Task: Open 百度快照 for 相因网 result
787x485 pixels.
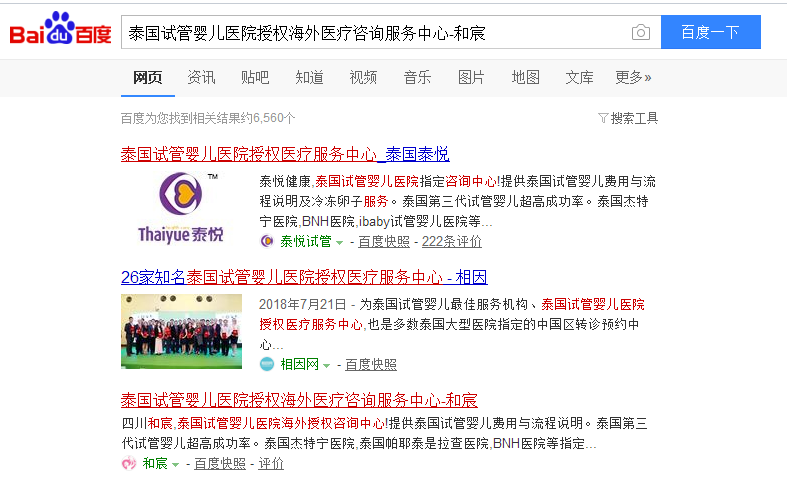Action: (371, 364)
